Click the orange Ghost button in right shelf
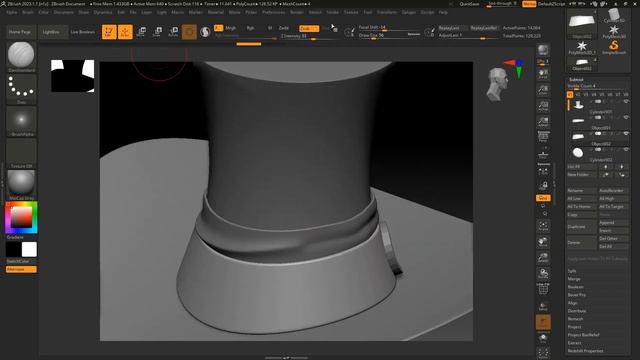Viewport: 640px width, 360px height. point(543,322)
